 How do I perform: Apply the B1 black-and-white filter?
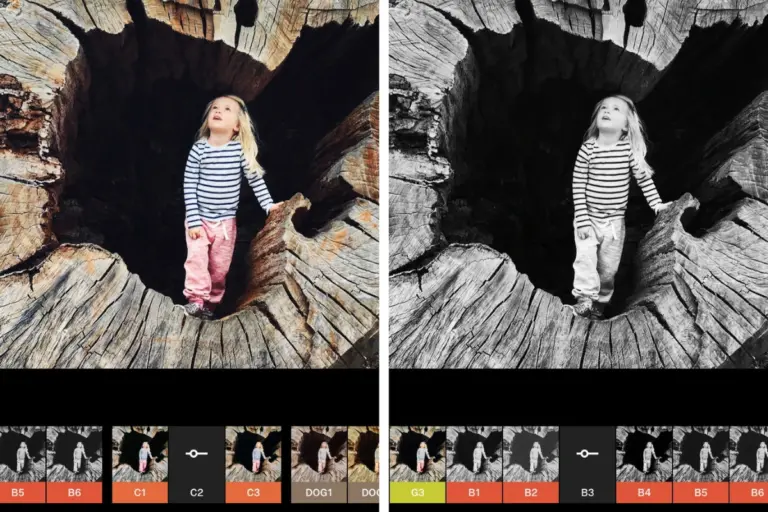tap(474, 464)
